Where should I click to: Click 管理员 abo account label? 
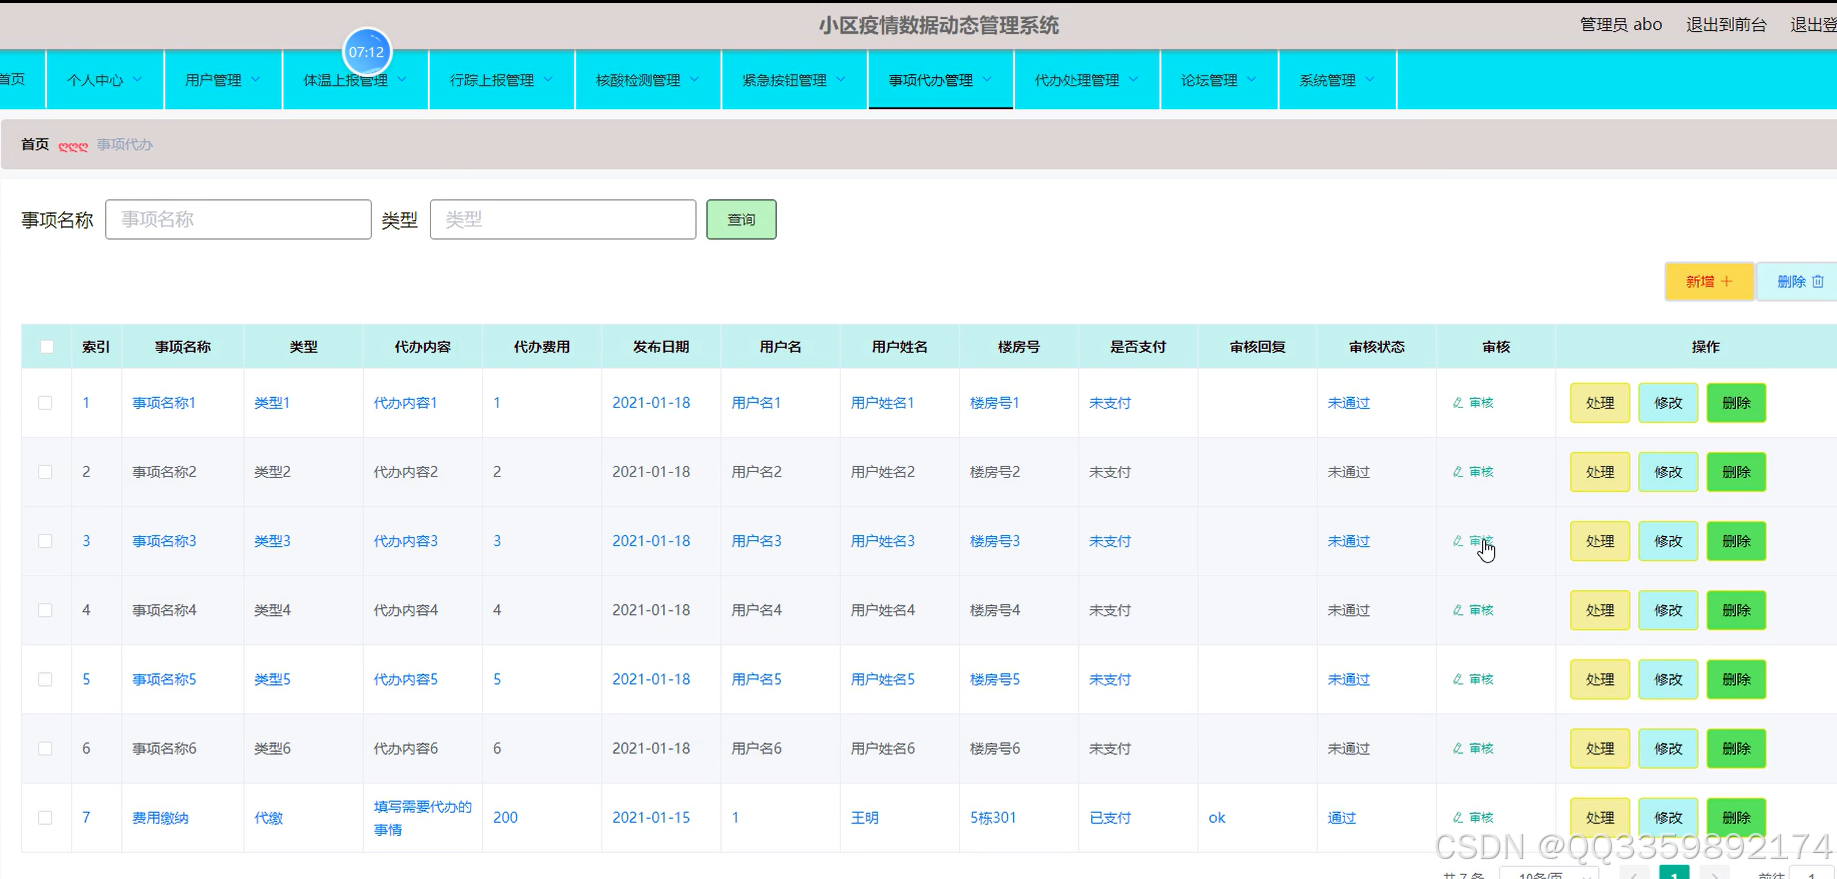(1621, 25)
